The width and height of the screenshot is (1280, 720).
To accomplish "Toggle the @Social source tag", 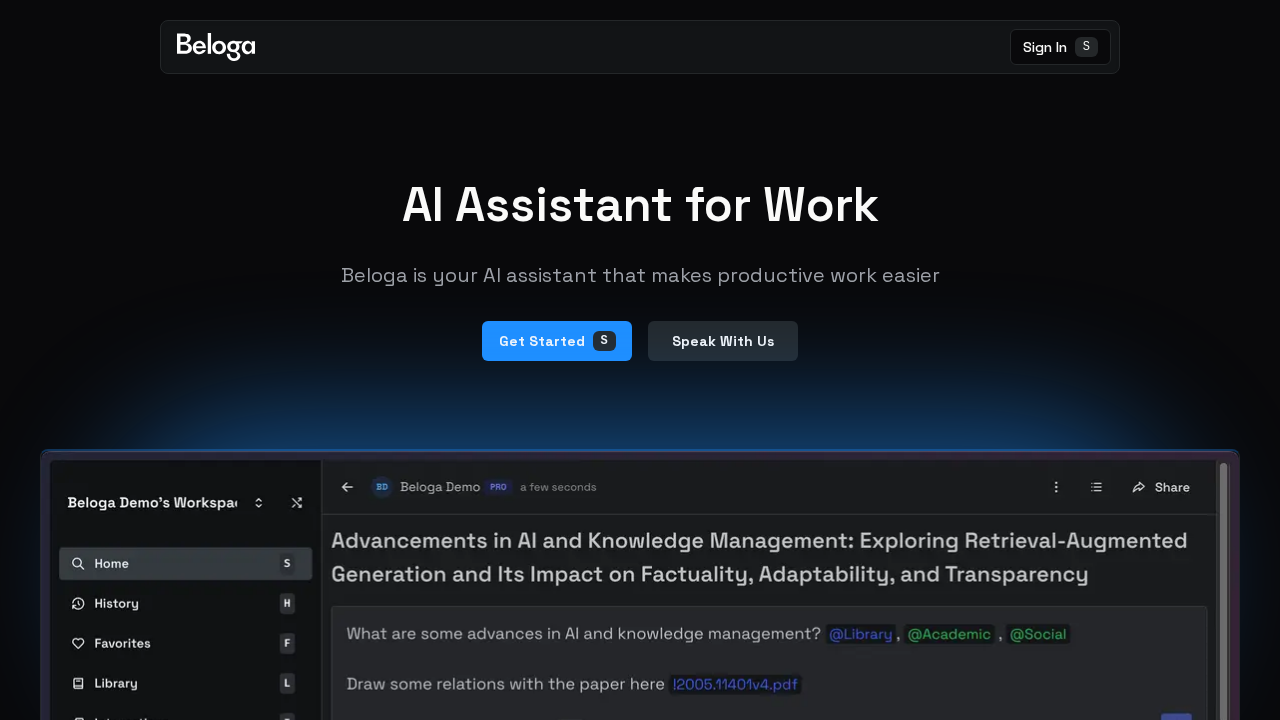I will [1037, 634].
